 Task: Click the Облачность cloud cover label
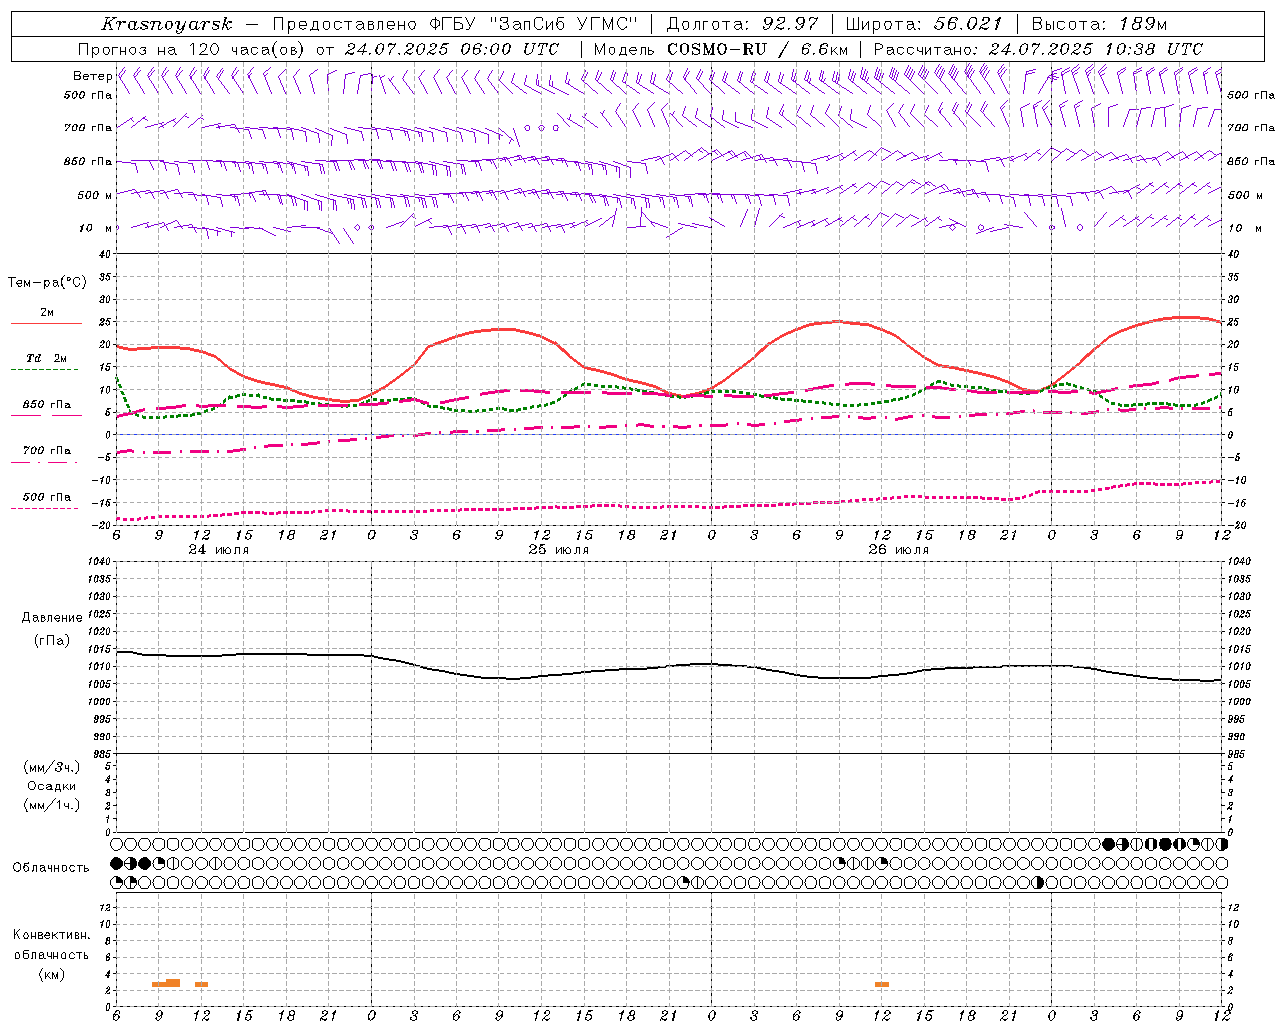[x=51, y=868]
